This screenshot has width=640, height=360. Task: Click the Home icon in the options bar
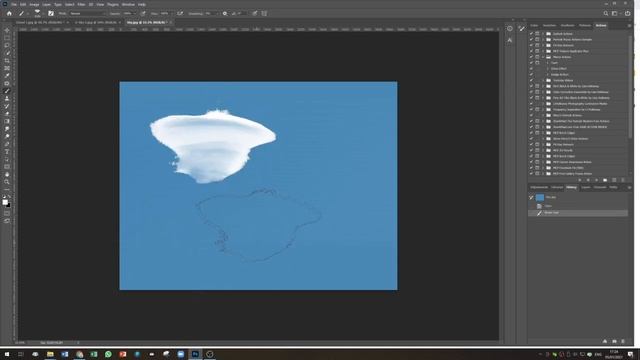click(9, 13)
